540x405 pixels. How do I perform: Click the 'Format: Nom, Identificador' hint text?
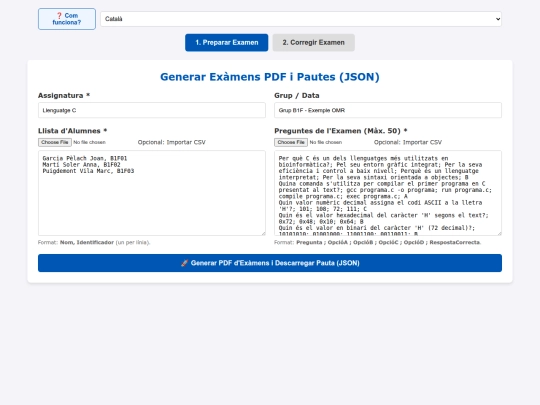coord(94,242)
